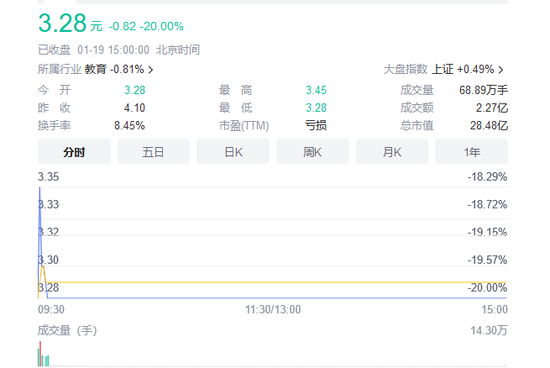Open the 教育 industry link
The image size is (550, 368).
click(95, 69)
